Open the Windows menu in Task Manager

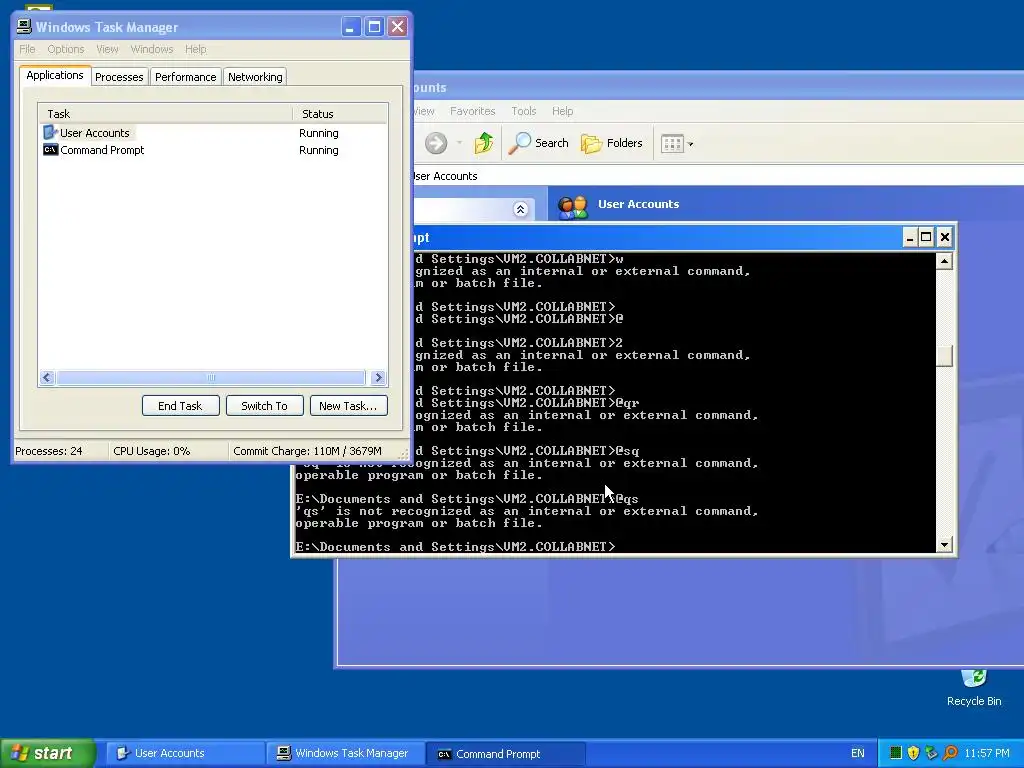pos(152,49)
